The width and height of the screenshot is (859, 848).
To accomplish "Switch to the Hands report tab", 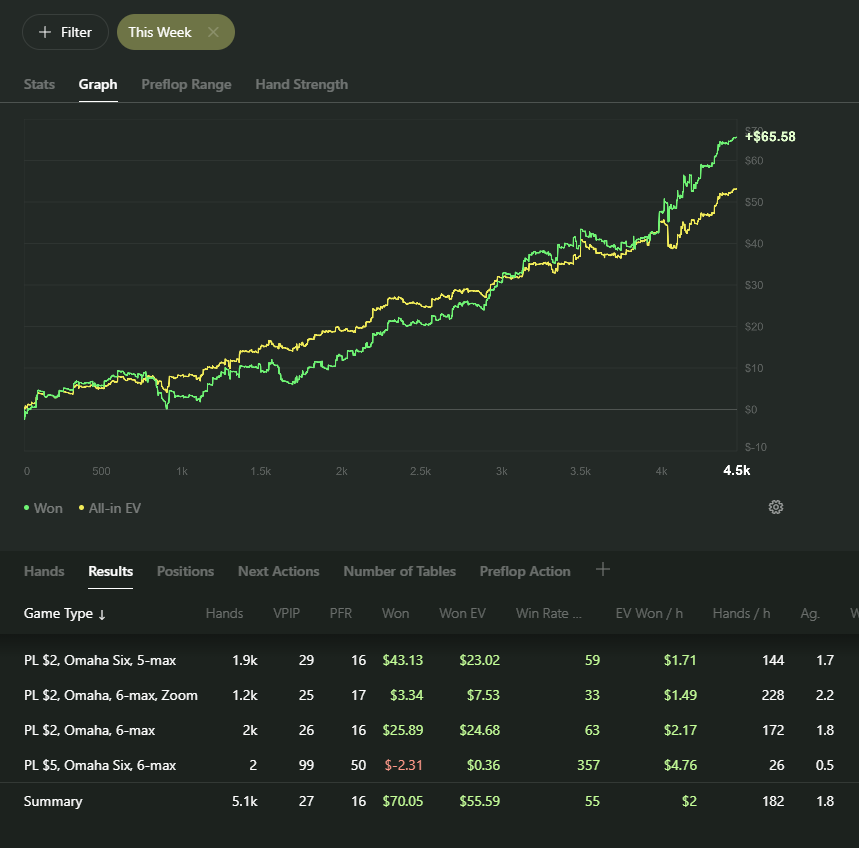I will click(44, 572).
